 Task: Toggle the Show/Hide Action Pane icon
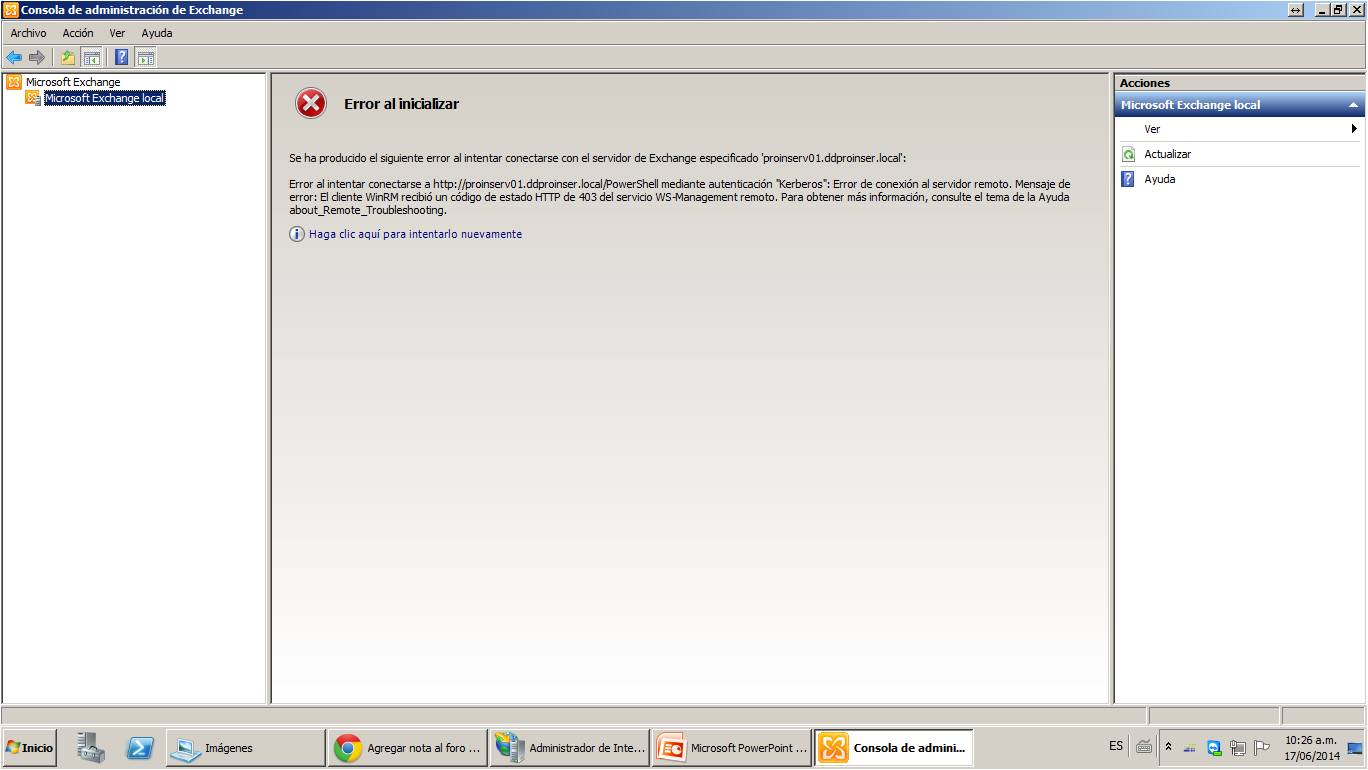(145, 58)
